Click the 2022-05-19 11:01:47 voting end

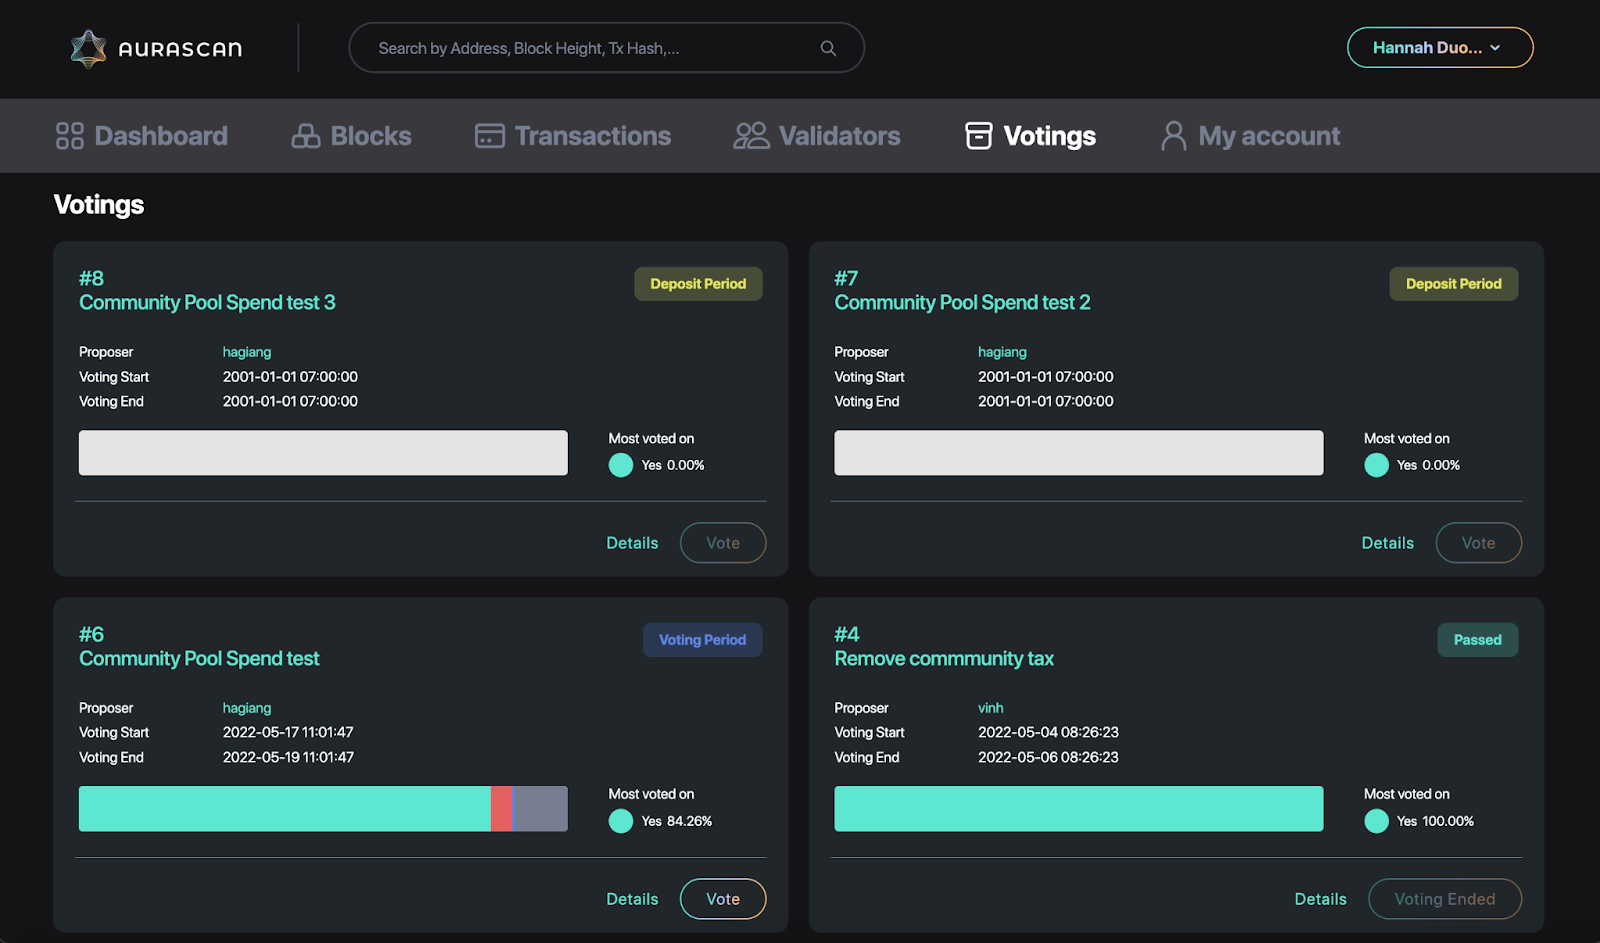(x=288, y=757)
